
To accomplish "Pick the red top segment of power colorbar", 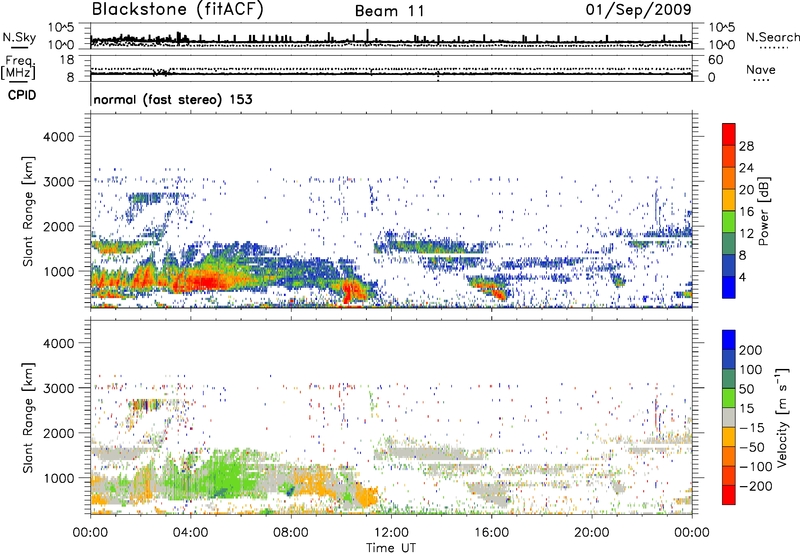I will [729, 134].
